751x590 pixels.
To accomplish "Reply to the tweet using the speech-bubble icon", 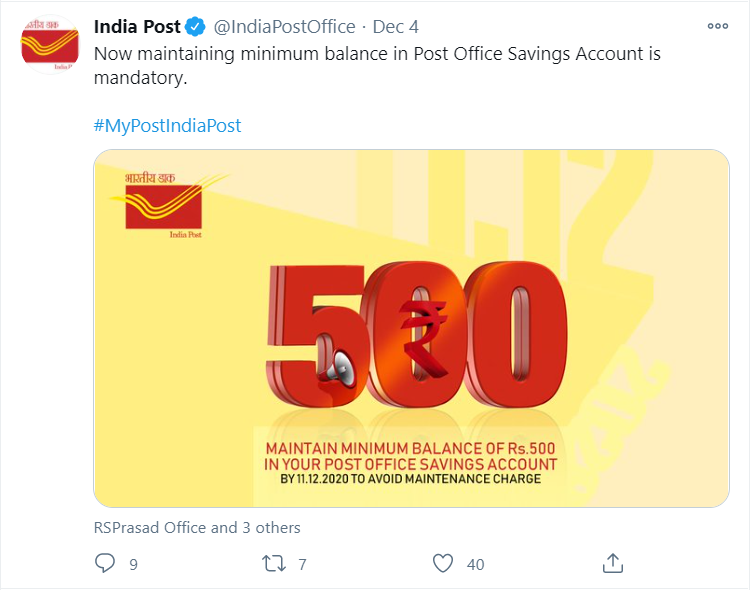I will pyautogui.click(x=105, y=564).
